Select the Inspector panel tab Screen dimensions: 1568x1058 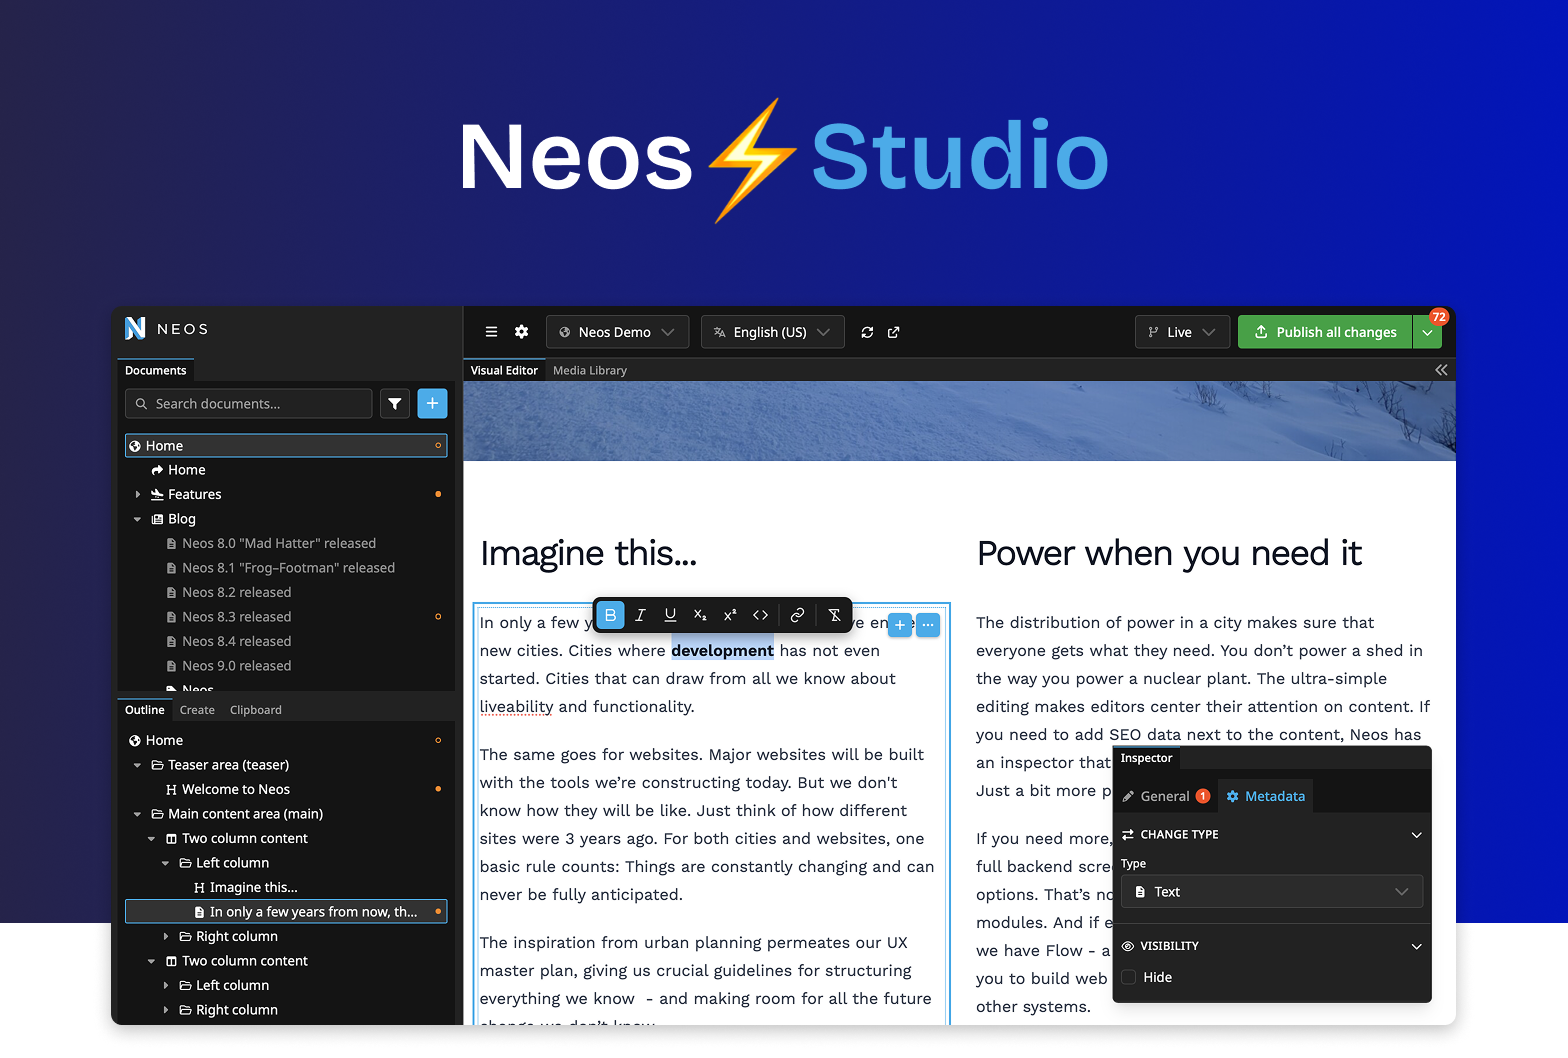pyautogui.click(x=1146, y=758)
